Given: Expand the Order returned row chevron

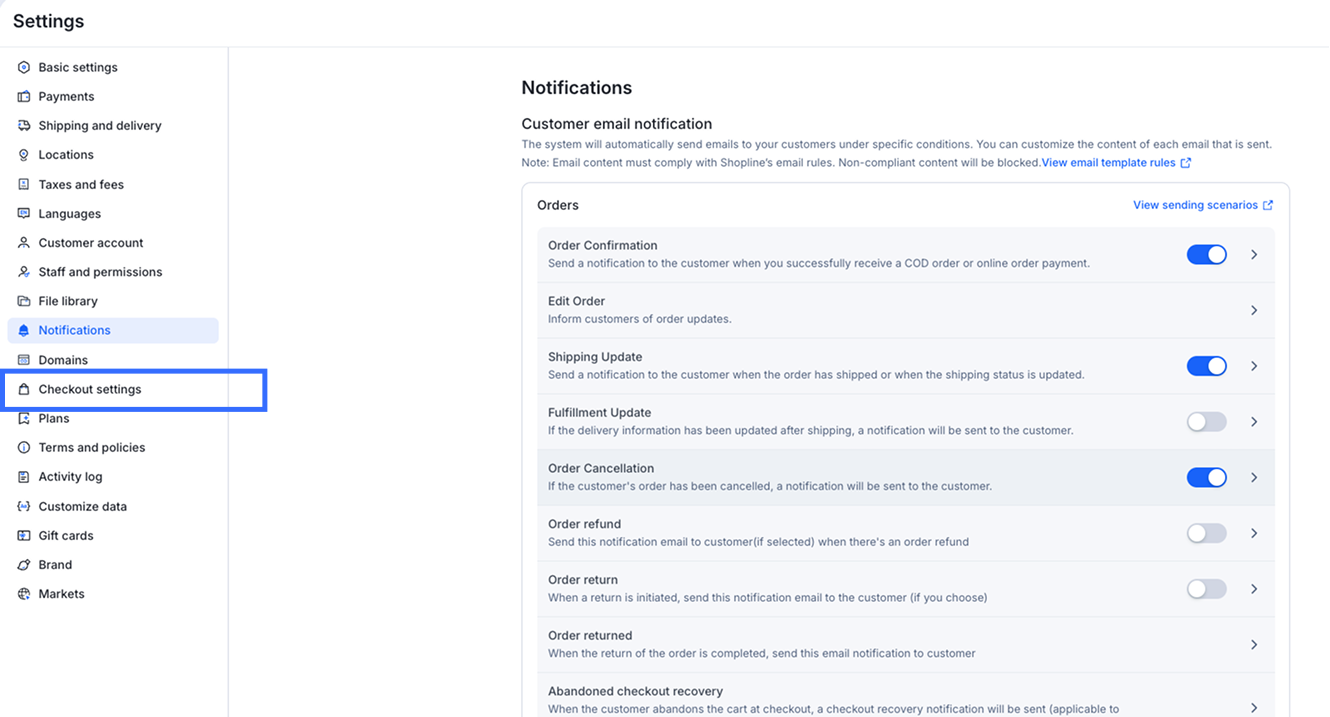Looking at the screenshot, I should (x=1254, y=645).
